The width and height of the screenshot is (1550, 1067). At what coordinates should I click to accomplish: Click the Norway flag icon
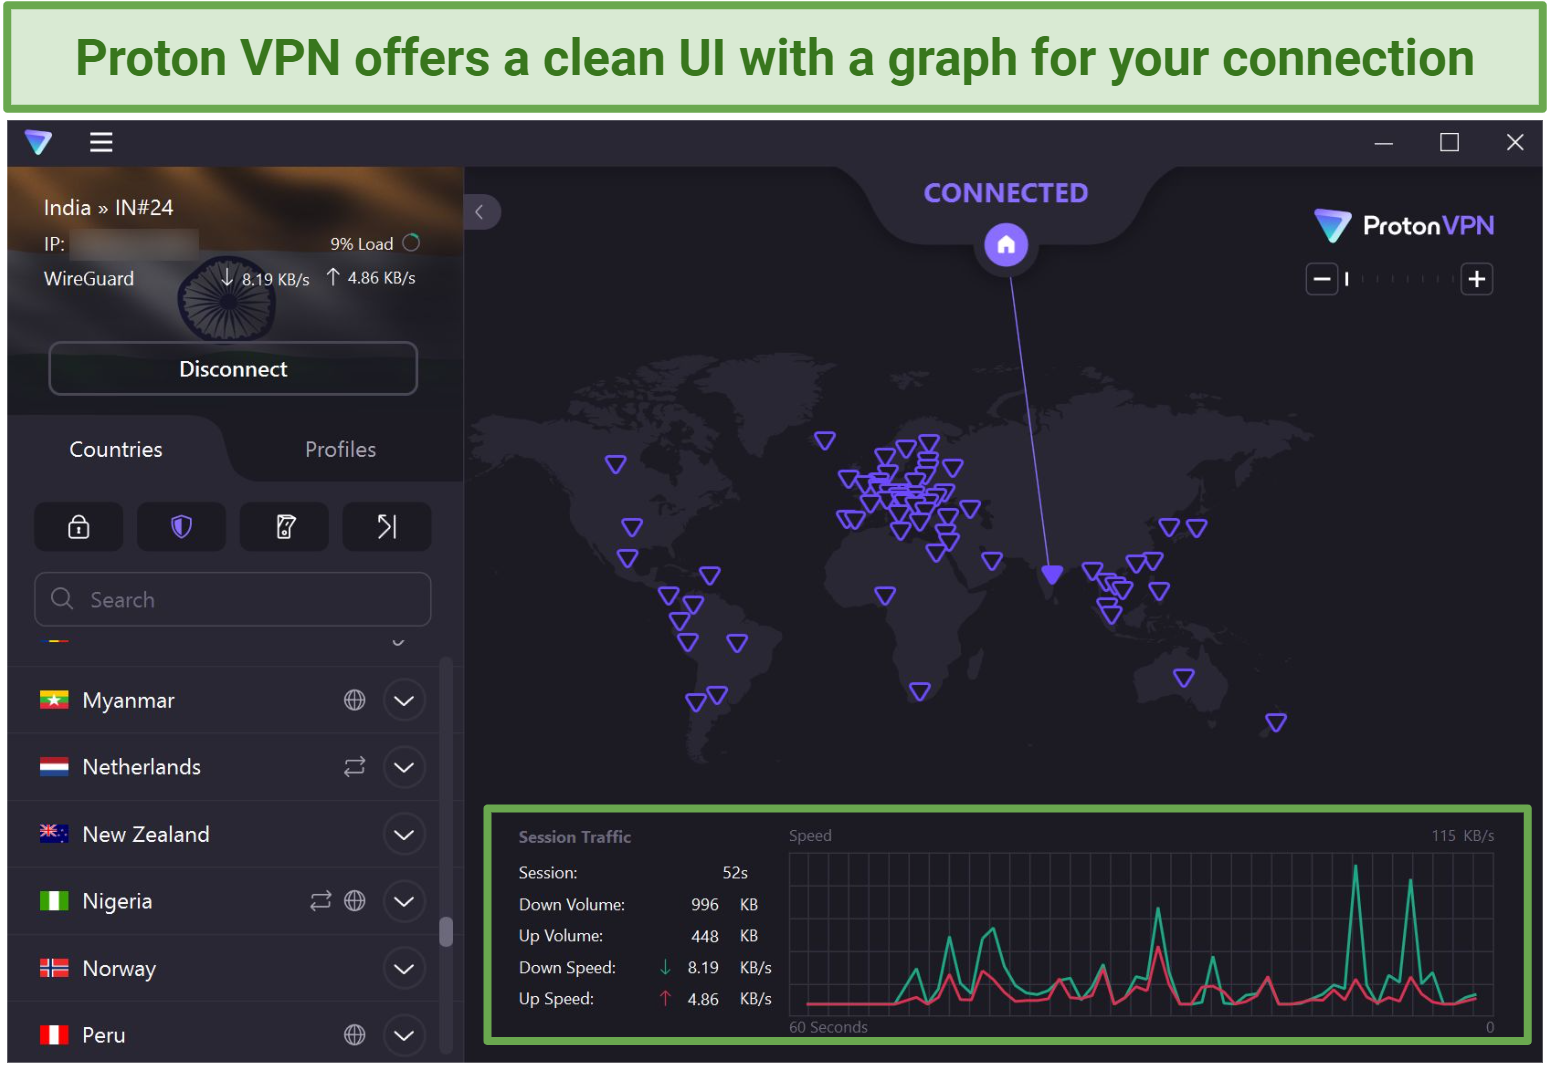coord(54,968)
